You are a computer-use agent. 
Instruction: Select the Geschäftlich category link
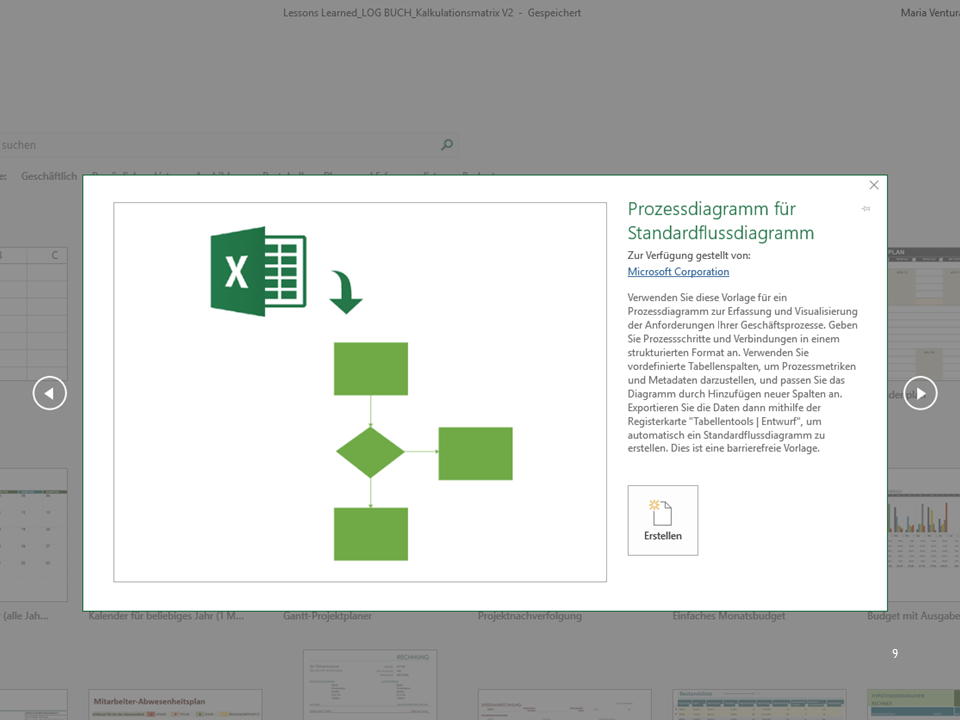click(49, 176)
